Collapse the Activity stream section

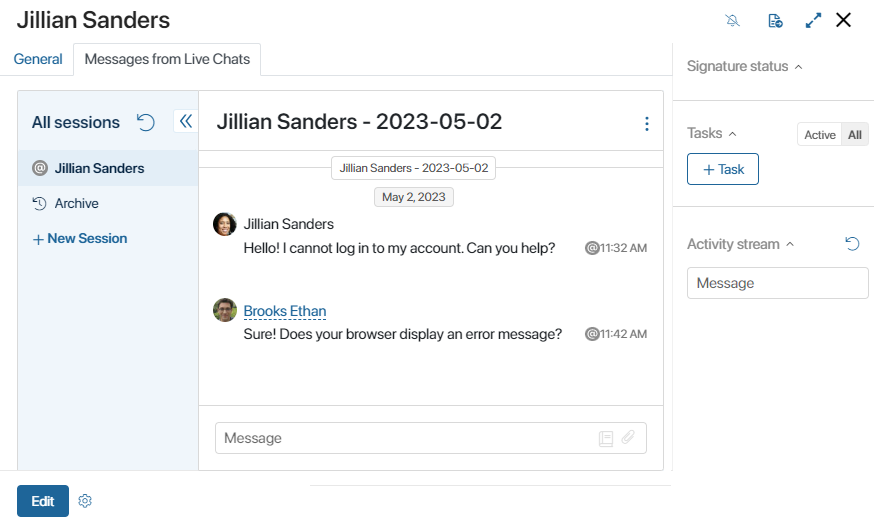(790, 244)
